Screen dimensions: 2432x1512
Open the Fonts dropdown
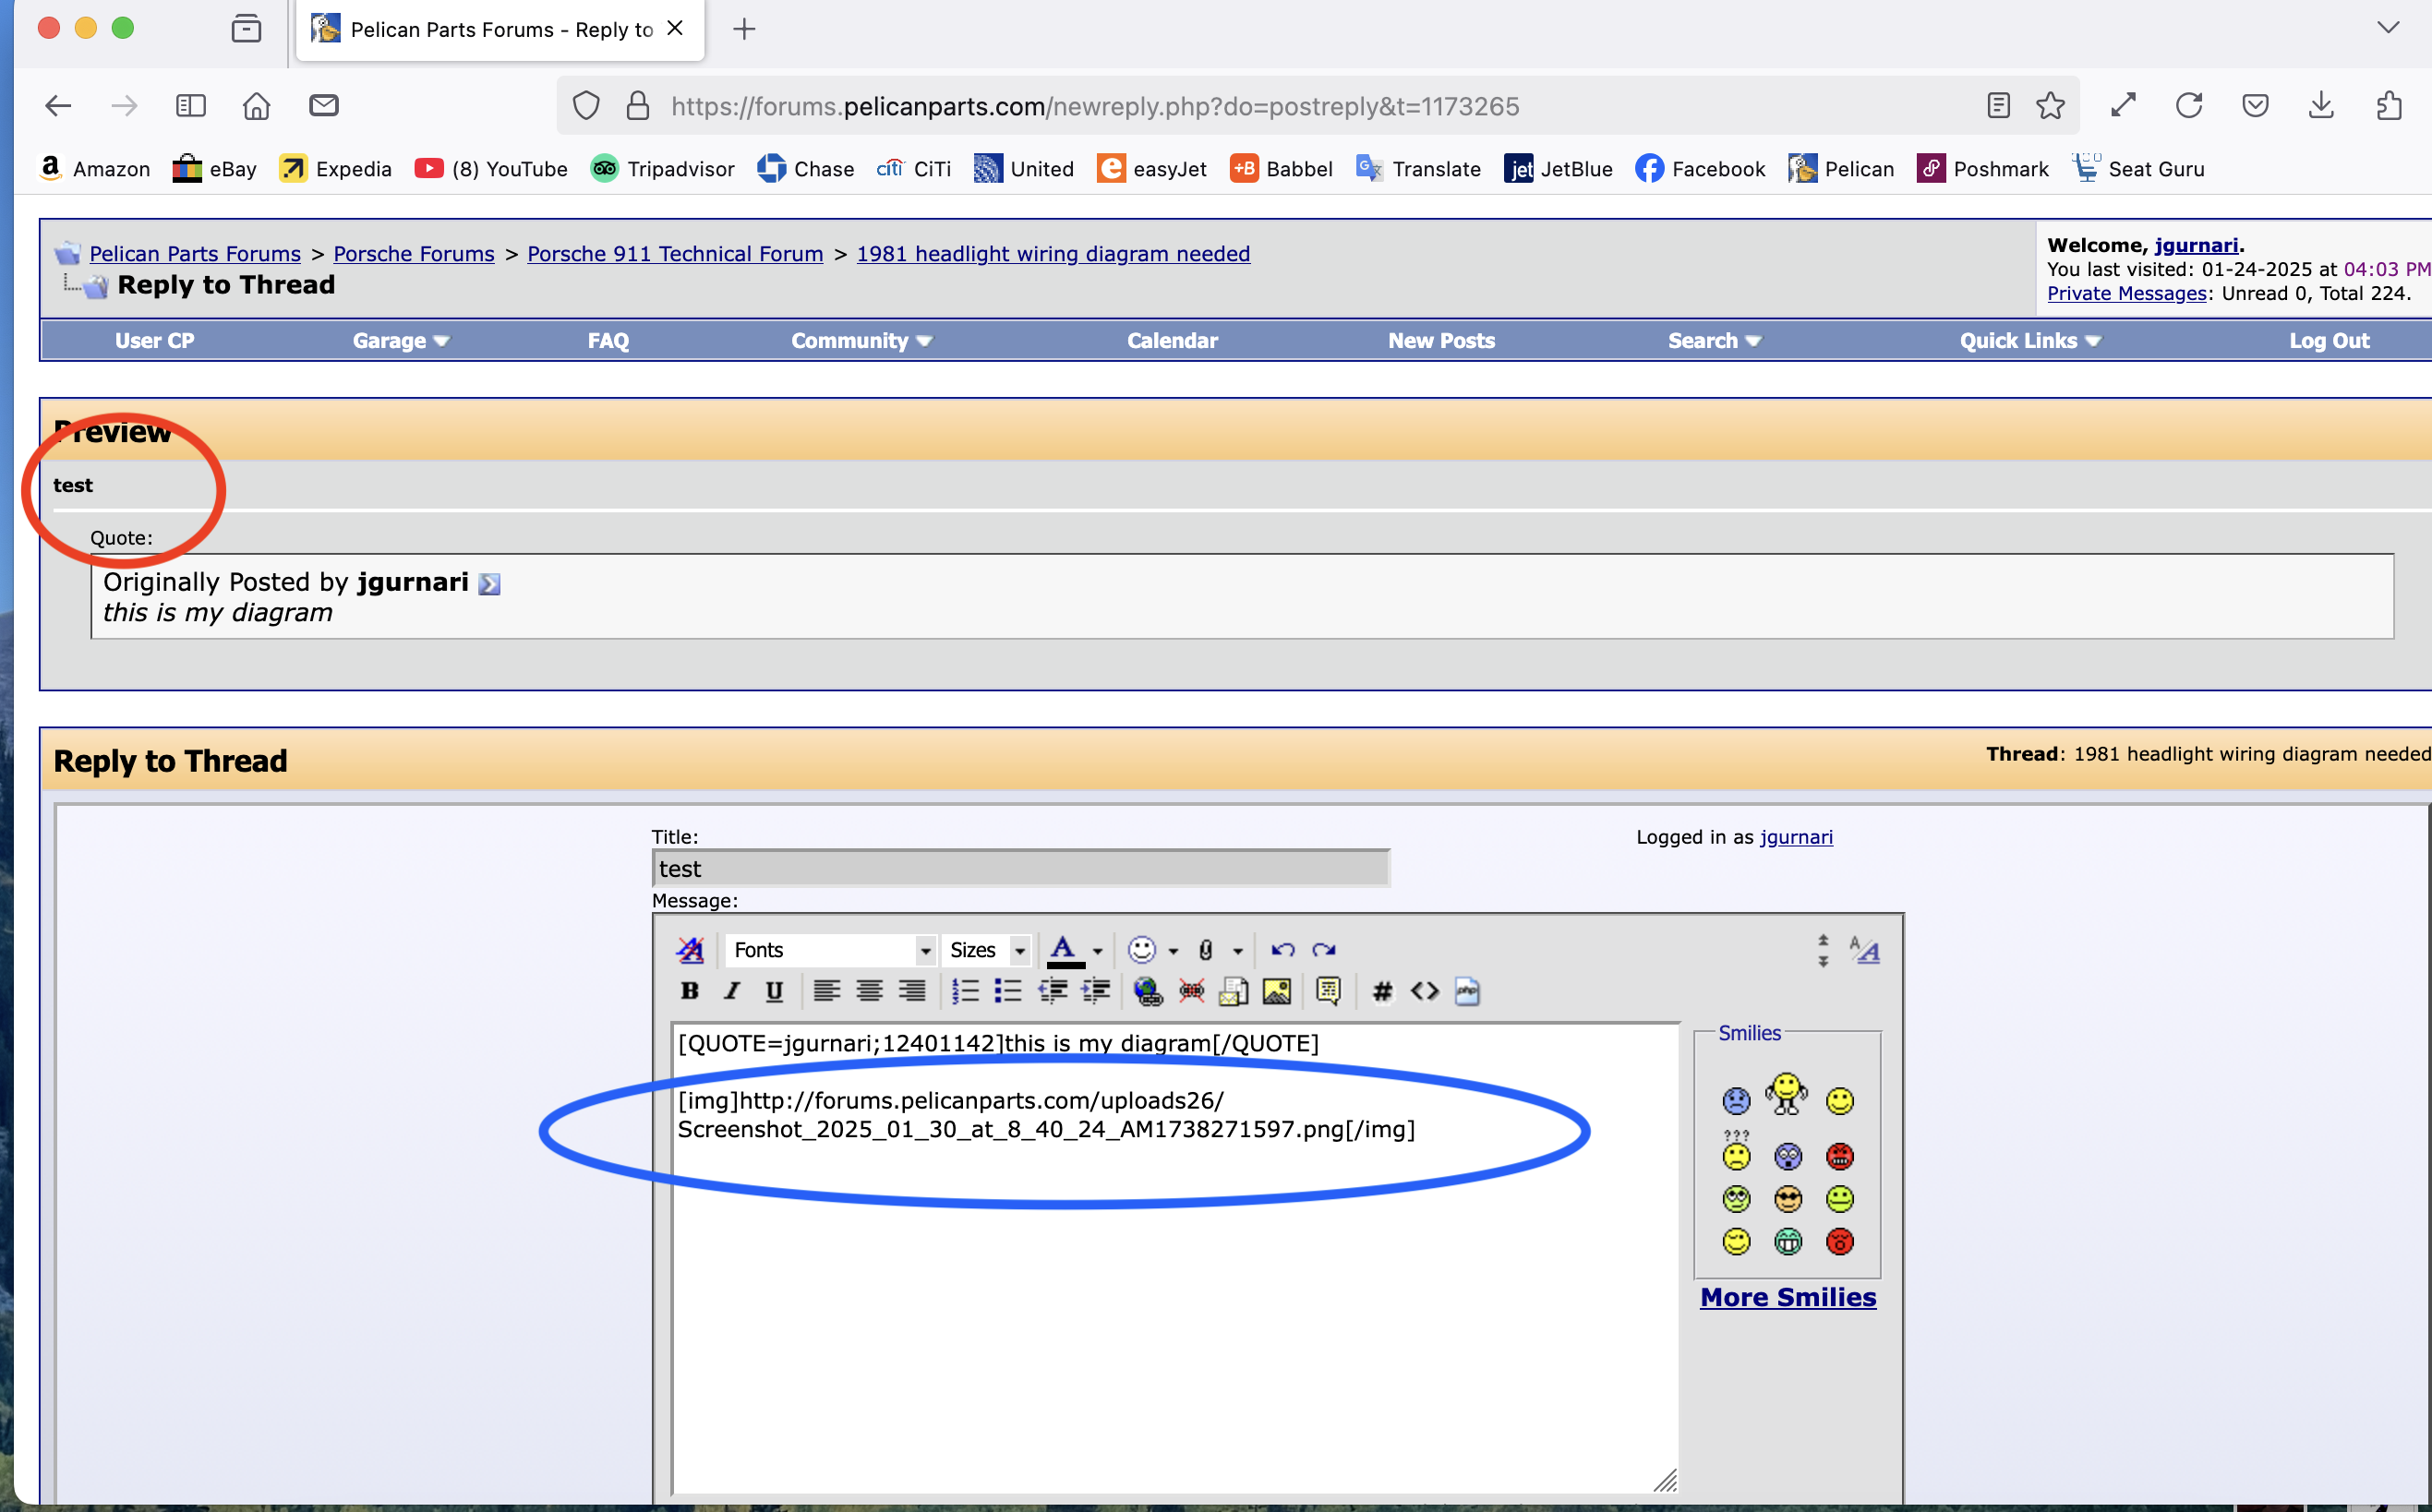830,949
